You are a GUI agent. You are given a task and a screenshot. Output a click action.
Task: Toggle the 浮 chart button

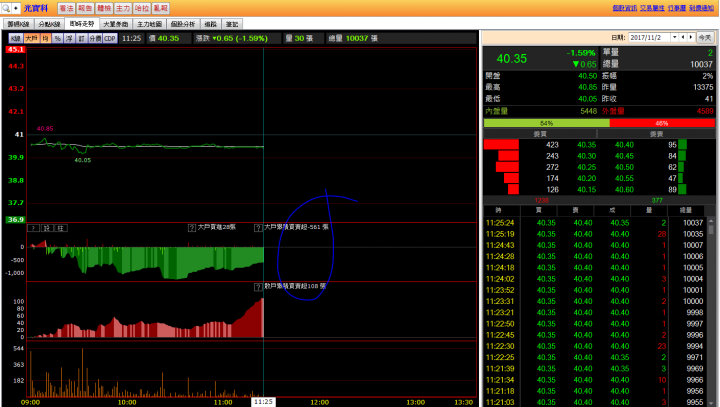click(x=69, y=39)
